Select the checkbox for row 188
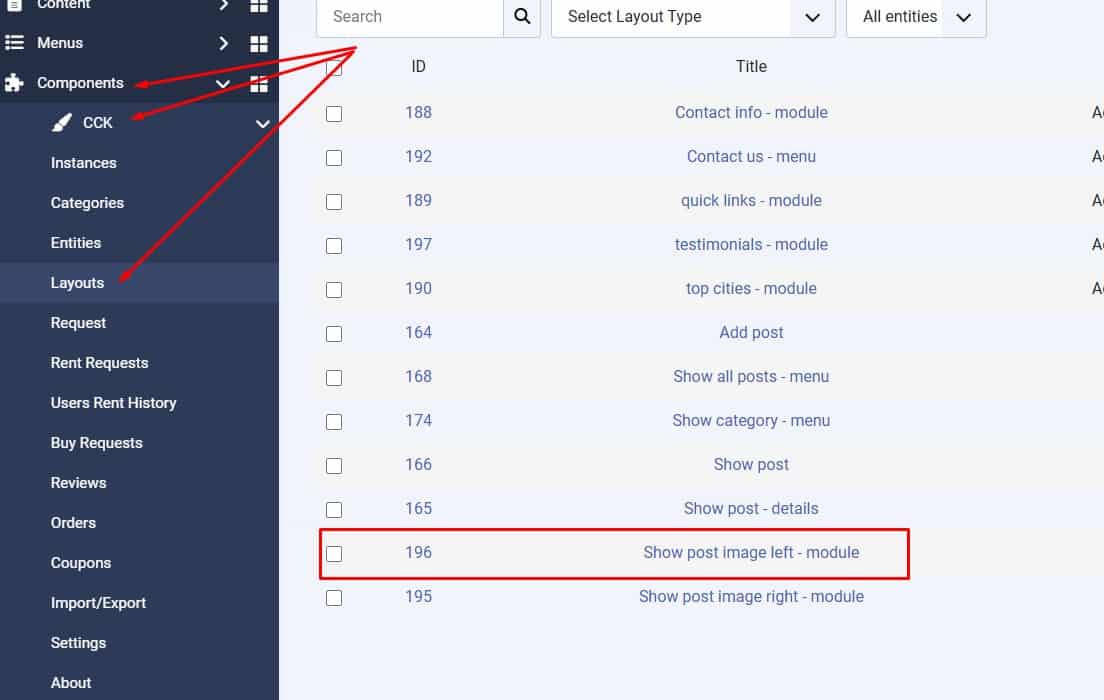 click(334, 114)
